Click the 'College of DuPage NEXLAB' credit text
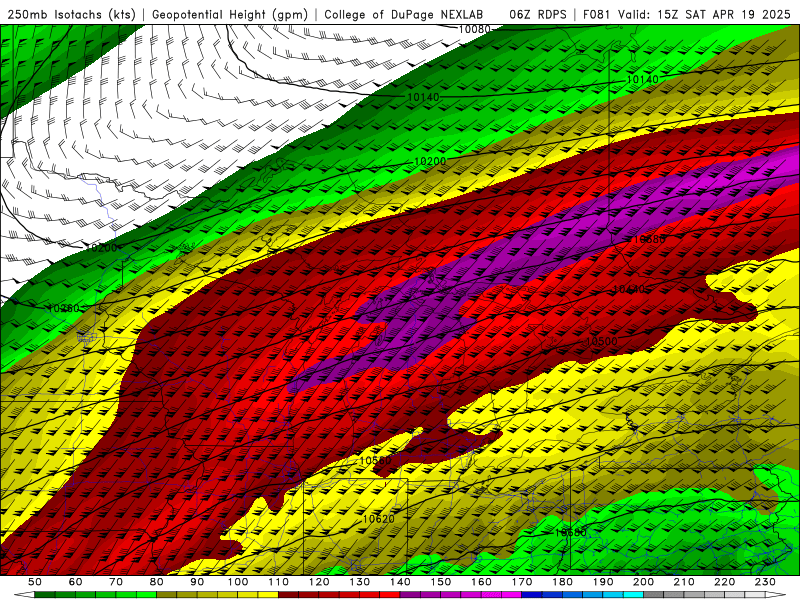 tap(404, 14)
